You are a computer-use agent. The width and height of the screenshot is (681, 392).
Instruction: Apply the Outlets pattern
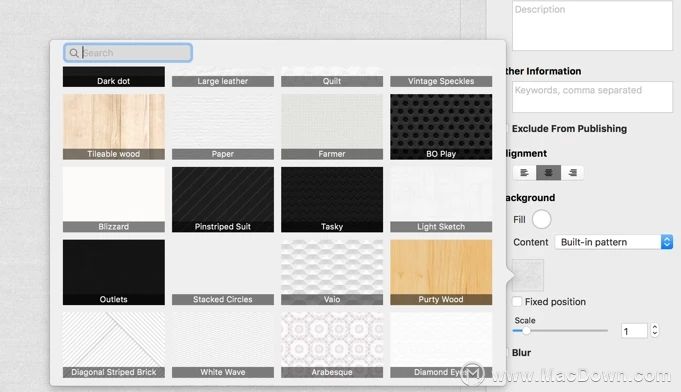(114, 272)
